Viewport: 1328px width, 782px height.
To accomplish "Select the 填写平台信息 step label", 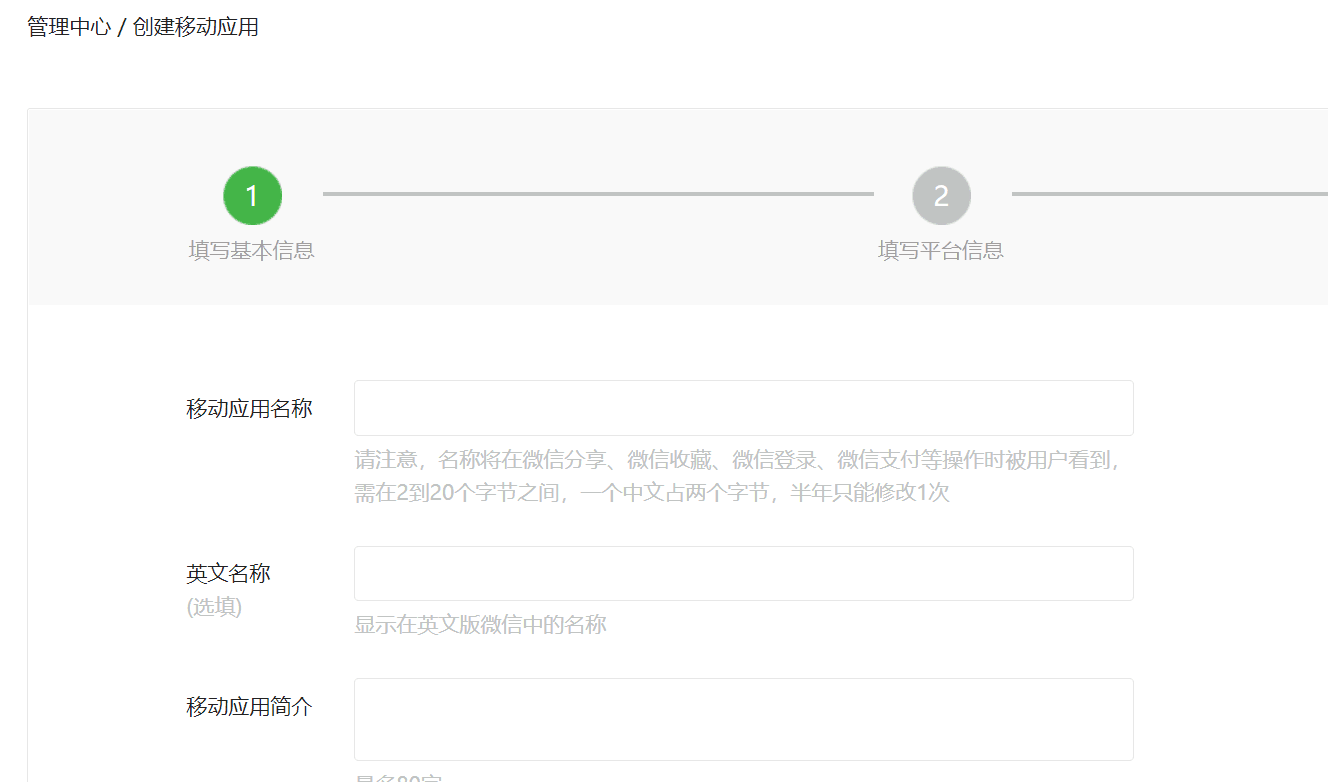I will point(941,250).
